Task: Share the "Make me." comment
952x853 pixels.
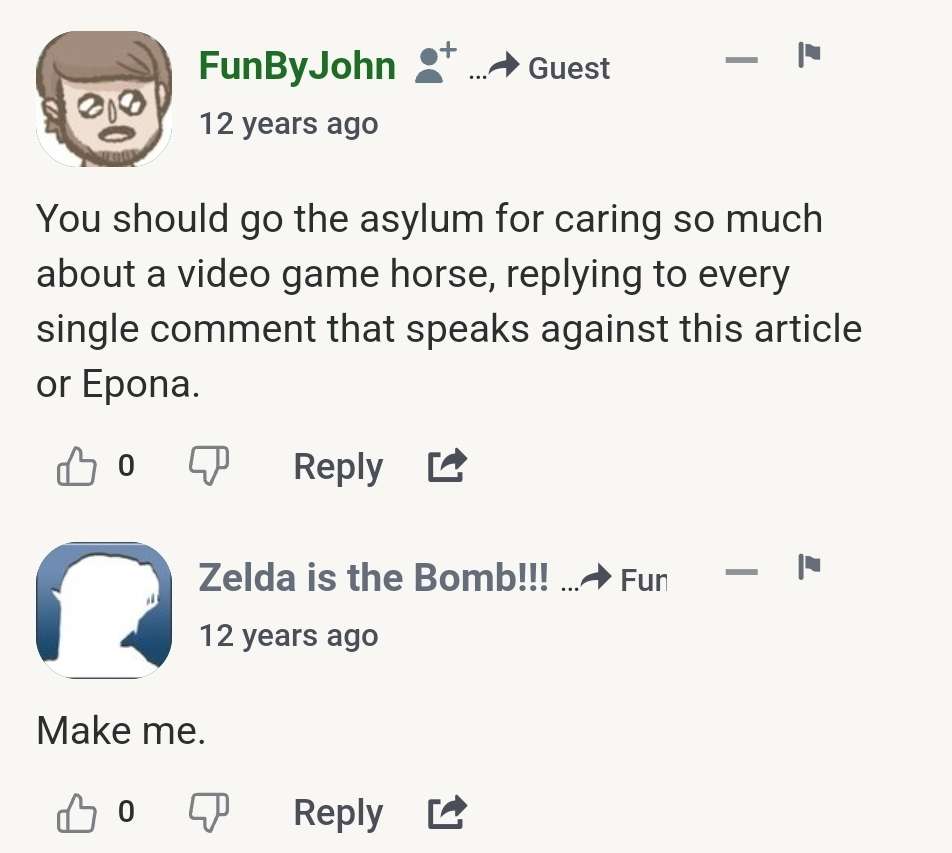Action: point(447,812)
